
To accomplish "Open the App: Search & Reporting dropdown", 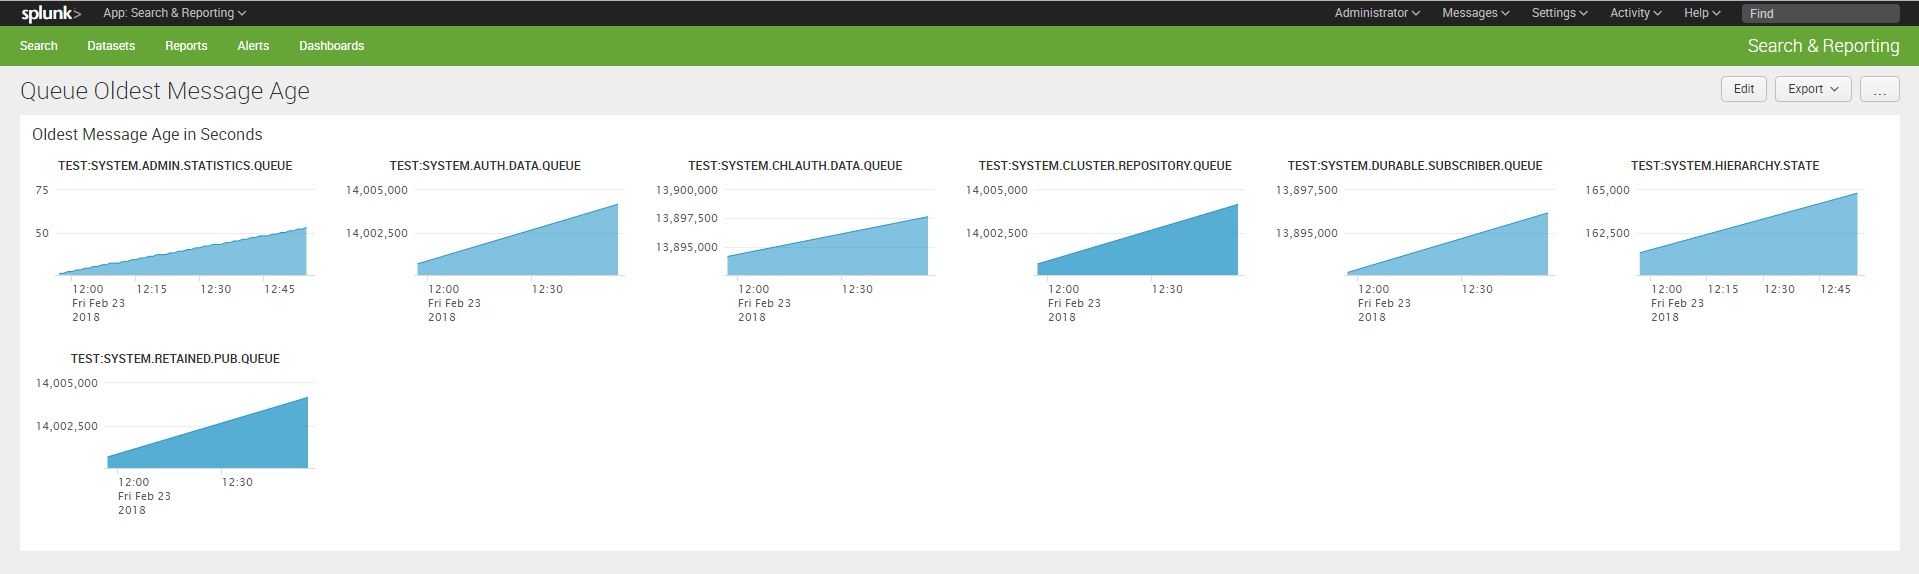I will [x=175, y=13].
